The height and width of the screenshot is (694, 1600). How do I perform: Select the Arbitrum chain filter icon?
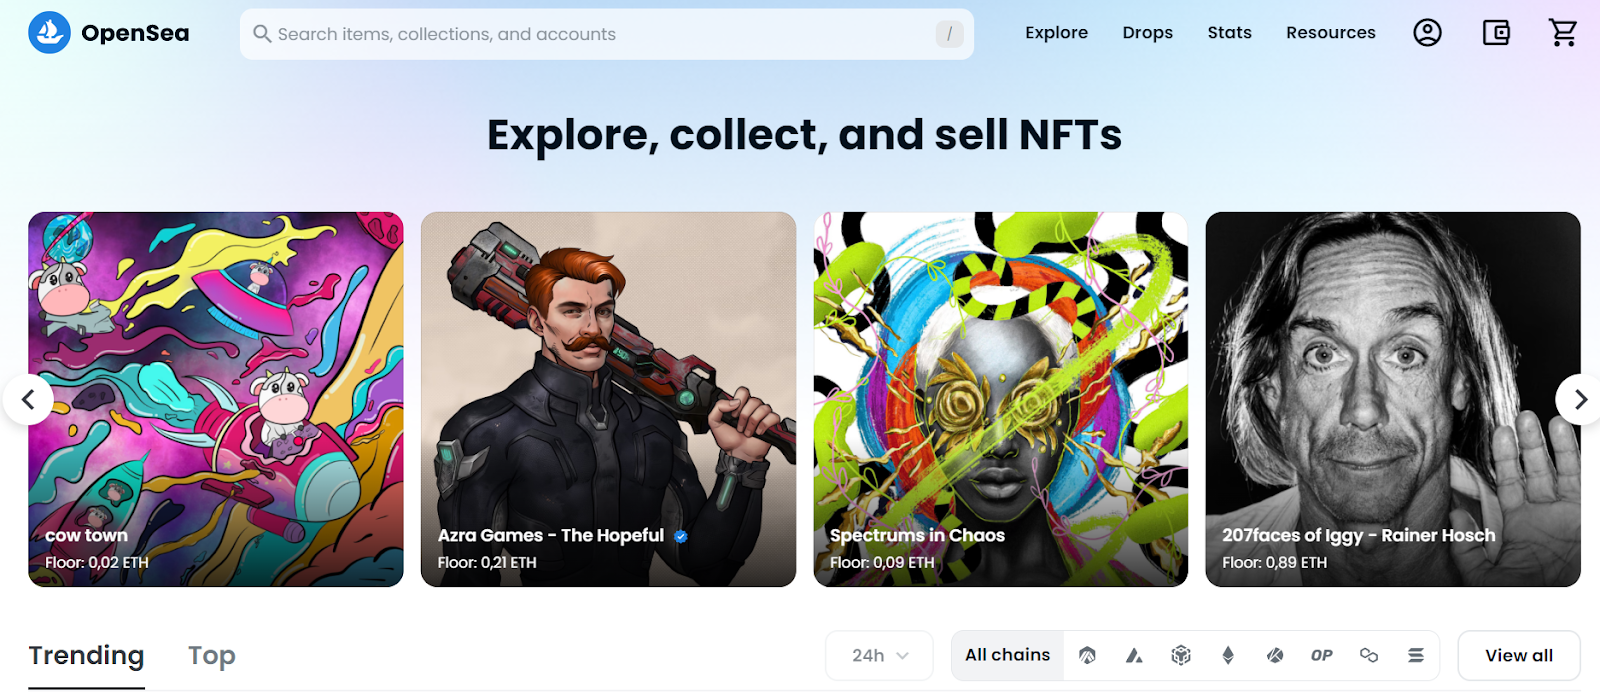tap(1088, 655)
